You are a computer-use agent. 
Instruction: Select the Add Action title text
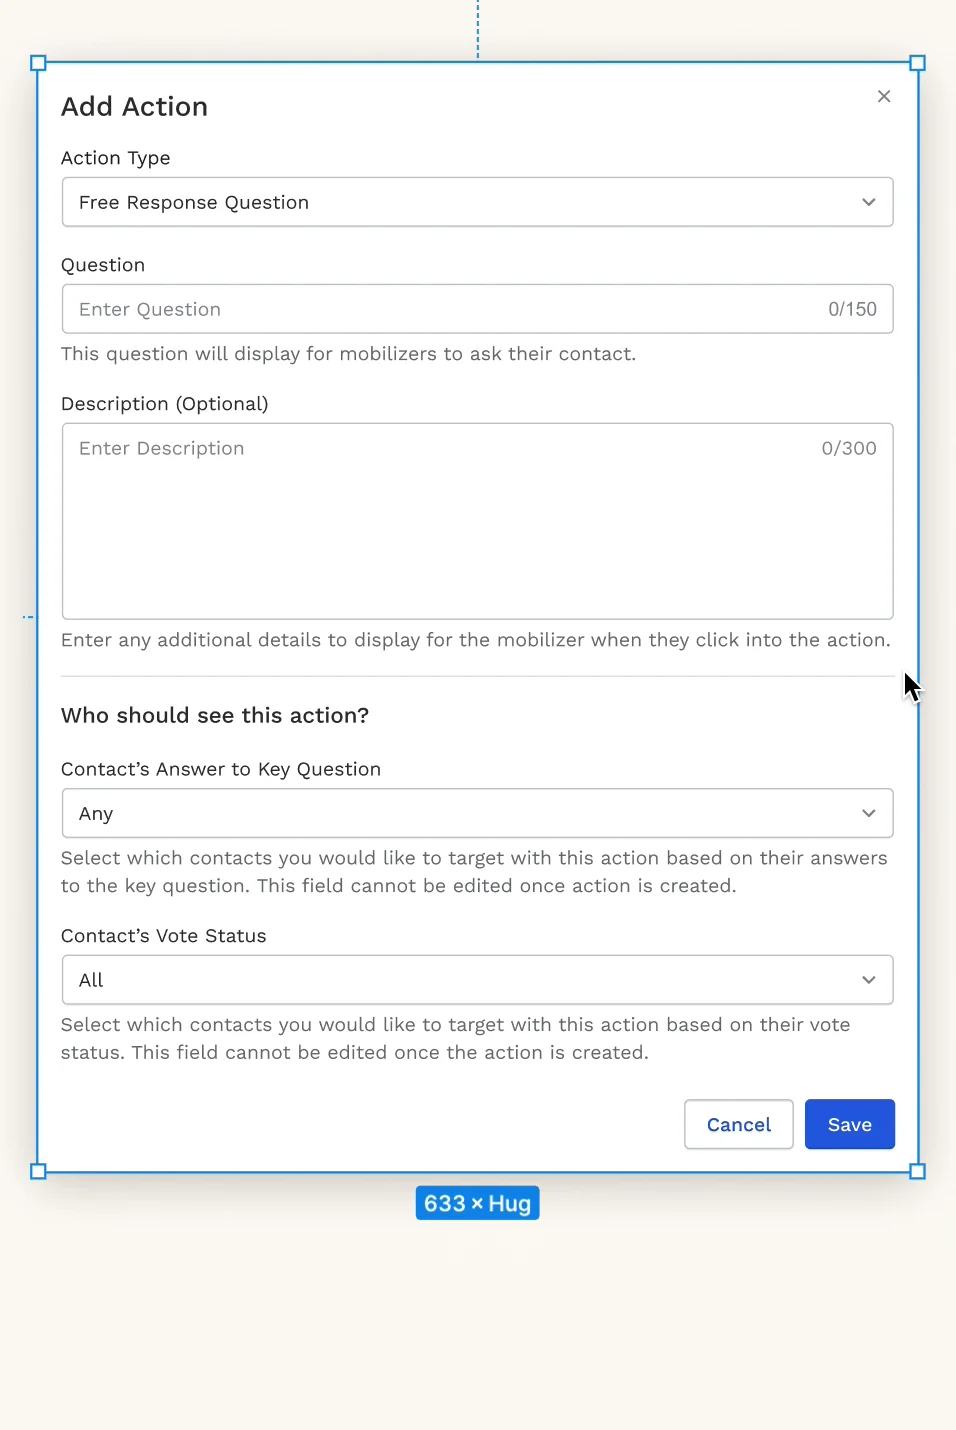[x=135, y=107]
